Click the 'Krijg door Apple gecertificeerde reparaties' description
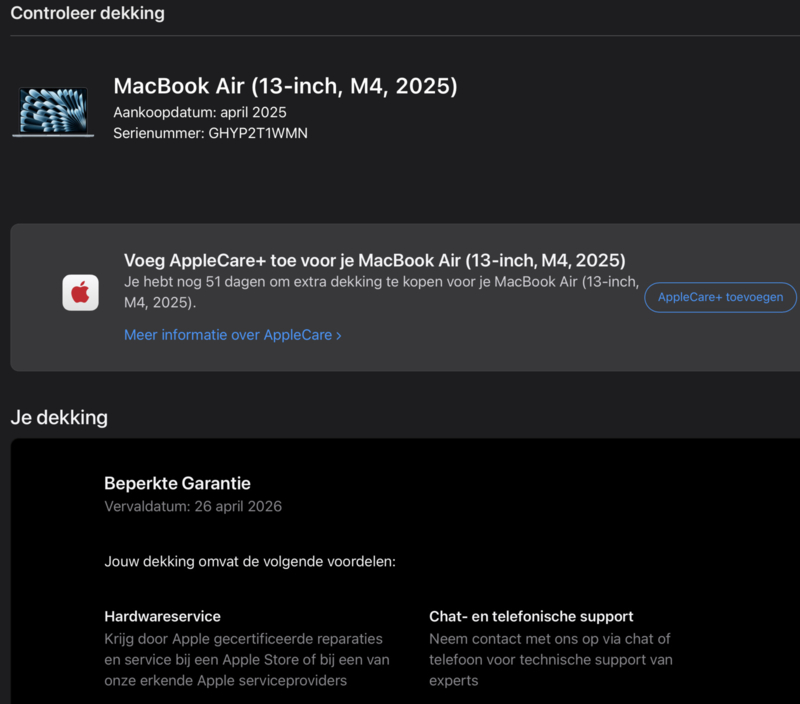Image resolution: width=800 pixels, height=704 pixels. tap(247, 660)
